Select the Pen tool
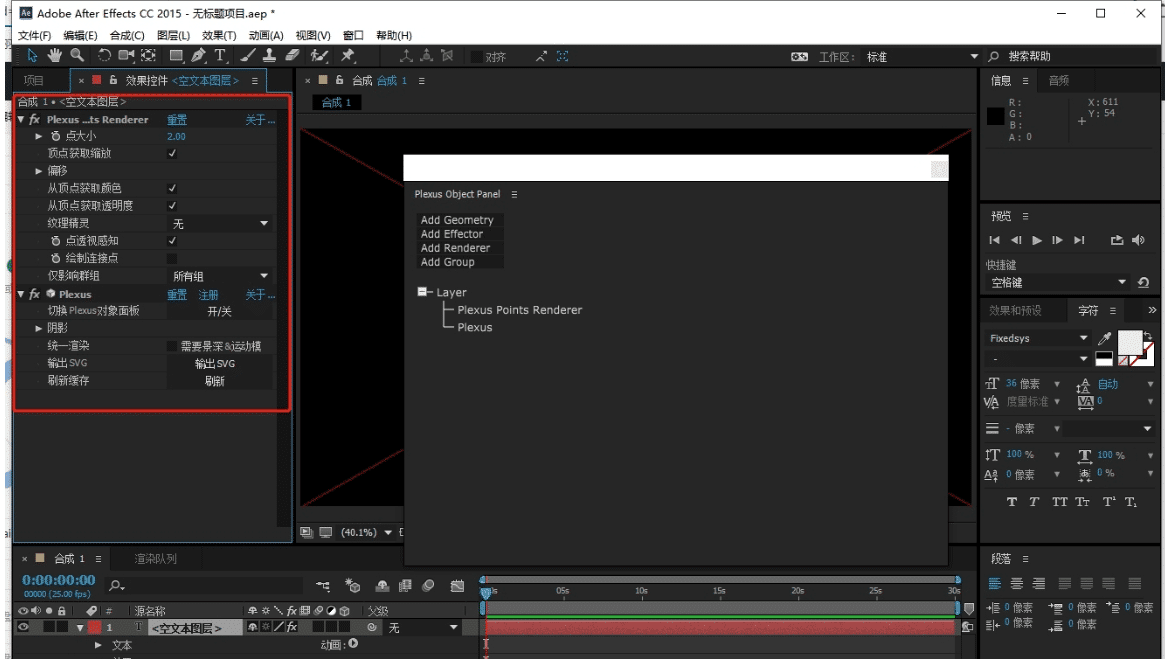 tap(199, 56)
